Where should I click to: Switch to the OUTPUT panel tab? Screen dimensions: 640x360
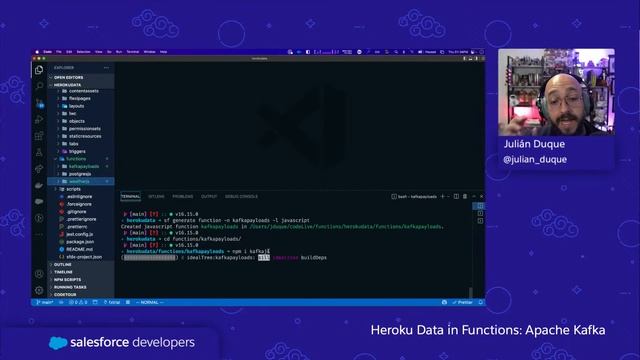pyautogui.click(x=209, y=196)
